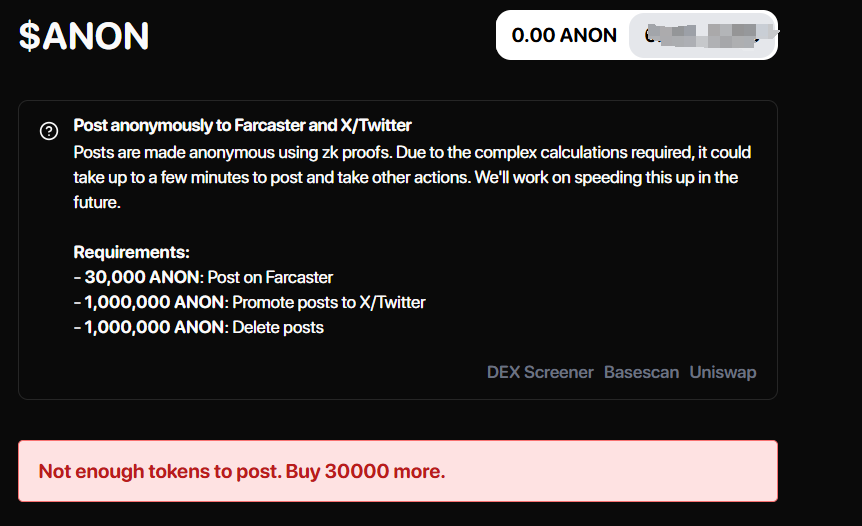Open the DEX Screener link

tap(540, 372)
